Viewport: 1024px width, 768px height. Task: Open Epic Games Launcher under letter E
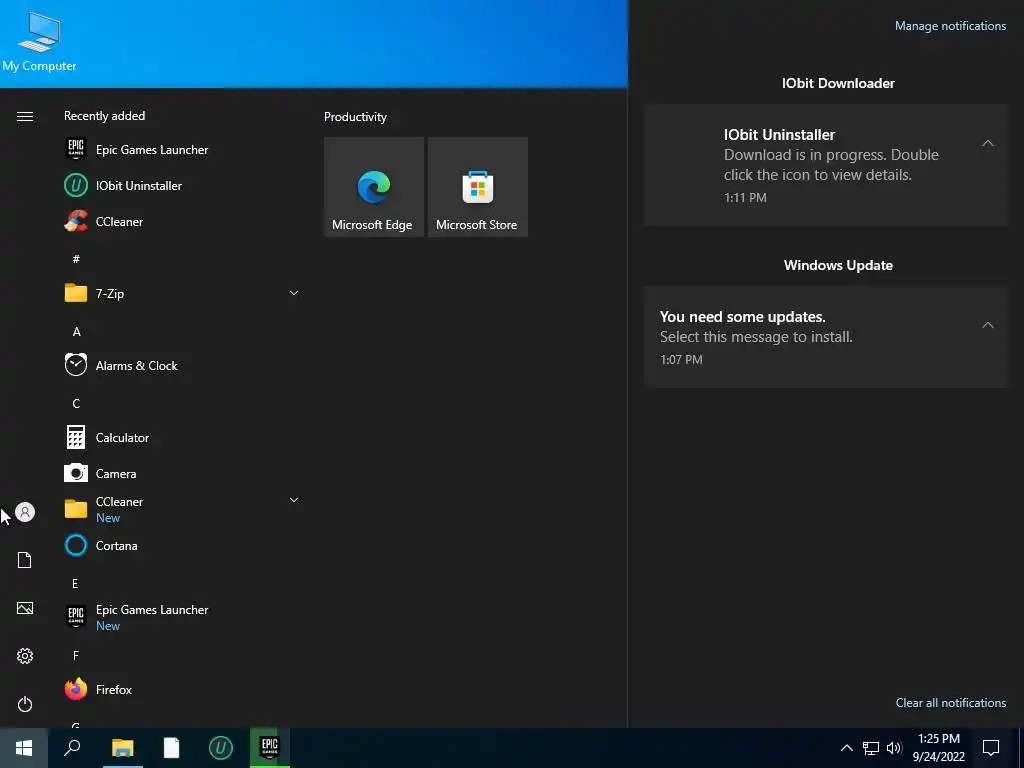[182, 617]
